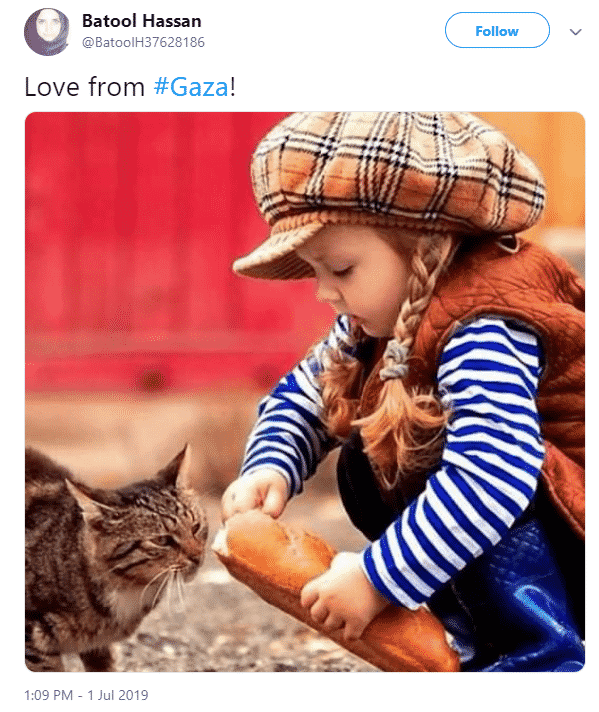Open the @BatoolH37628186 handle link
Viewport: 599px width, 712px height.
(143, 42)
